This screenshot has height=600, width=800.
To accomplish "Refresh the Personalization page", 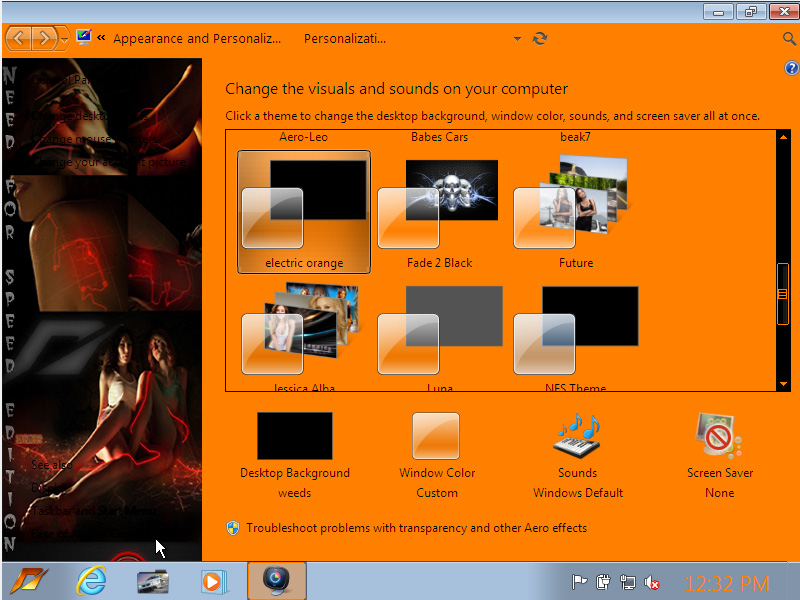I will (540, 39).
